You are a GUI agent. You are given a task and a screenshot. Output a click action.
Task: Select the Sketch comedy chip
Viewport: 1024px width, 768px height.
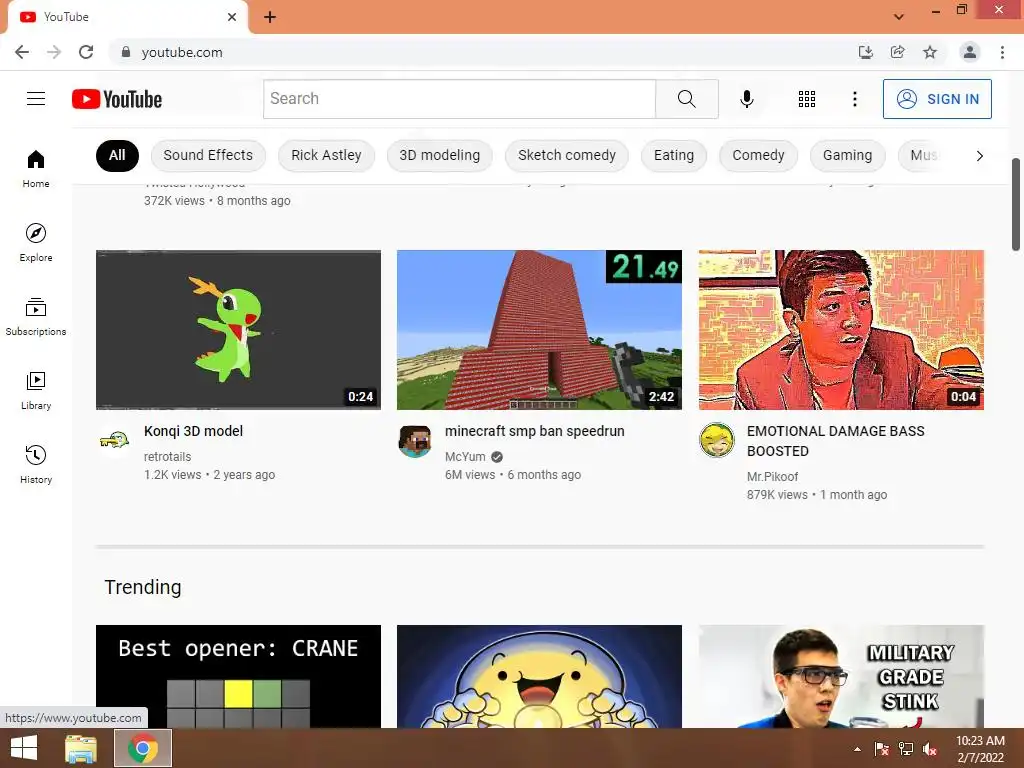click(x=567, y=155)
